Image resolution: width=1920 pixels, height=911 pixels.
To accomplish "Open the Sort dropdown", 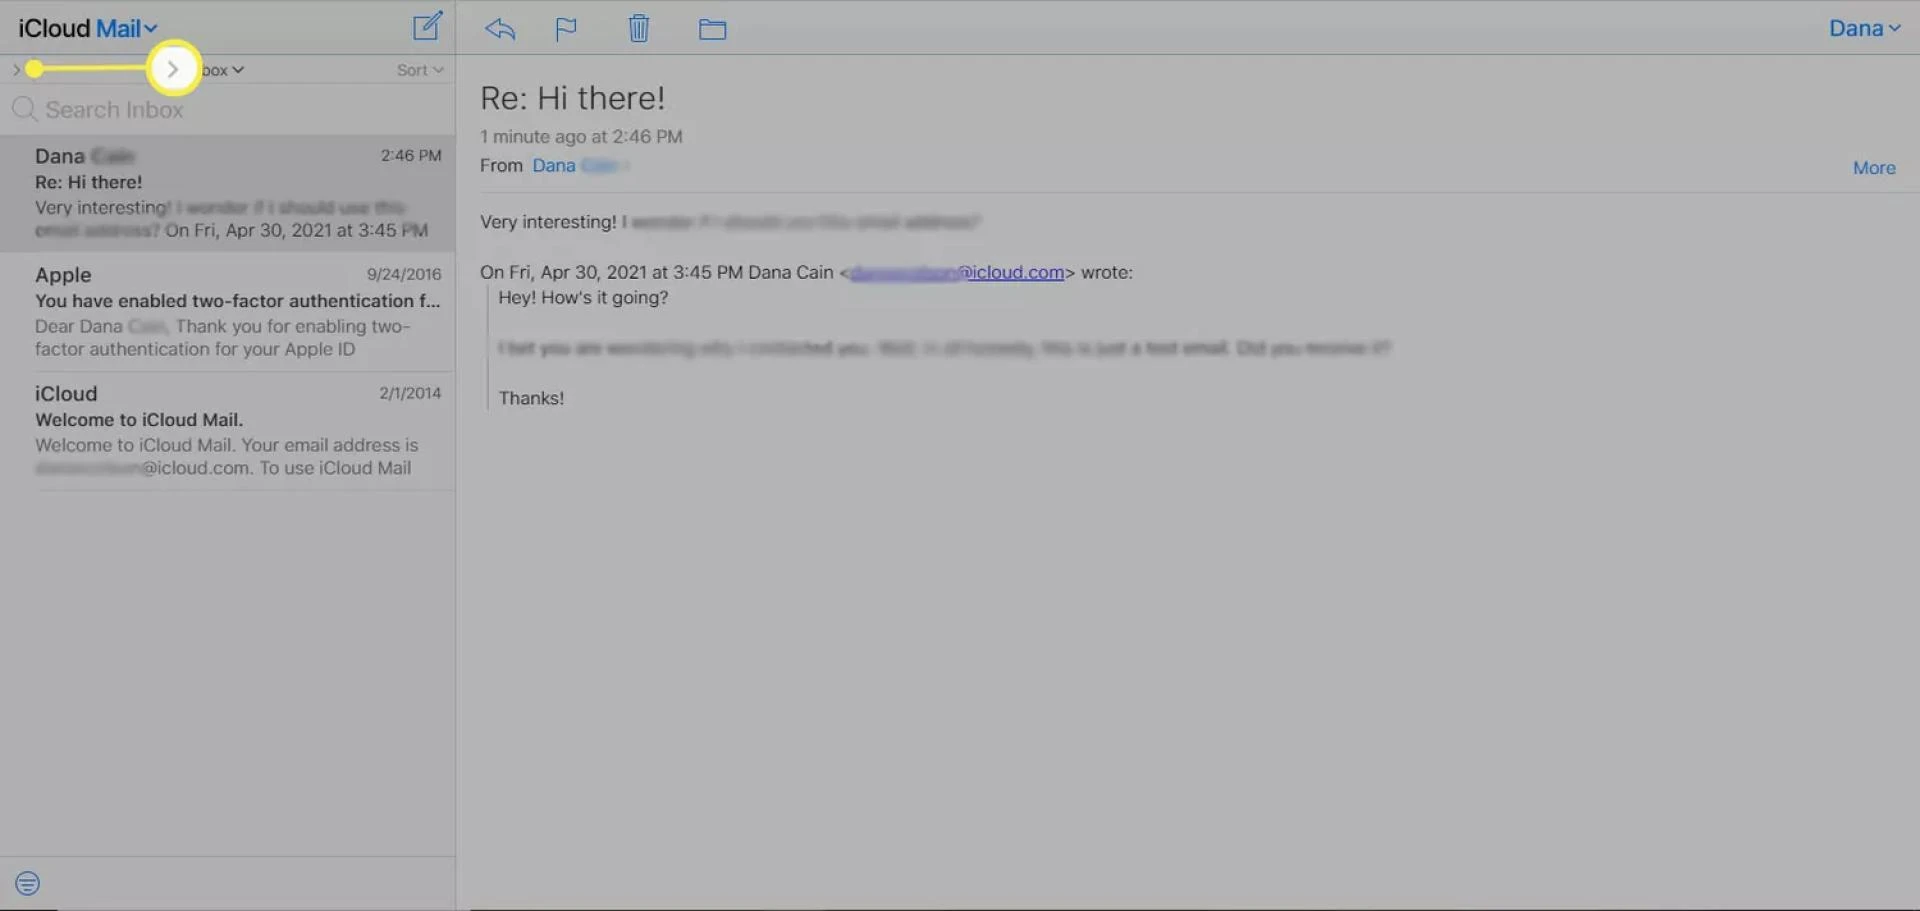I will [417, 69].
